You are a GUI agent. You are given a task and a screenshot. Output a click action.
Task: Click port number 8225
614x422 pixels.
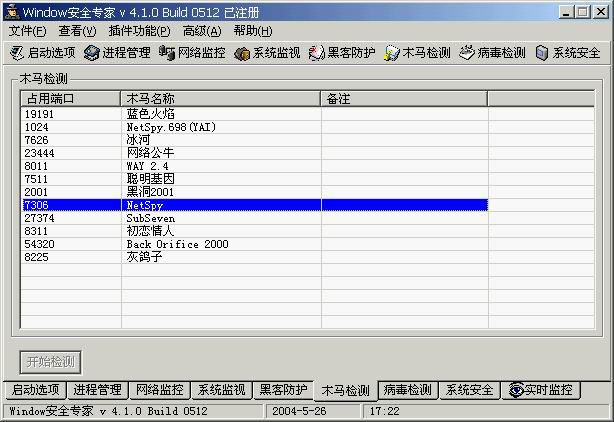pyautogui.click(x=36, y=257)
